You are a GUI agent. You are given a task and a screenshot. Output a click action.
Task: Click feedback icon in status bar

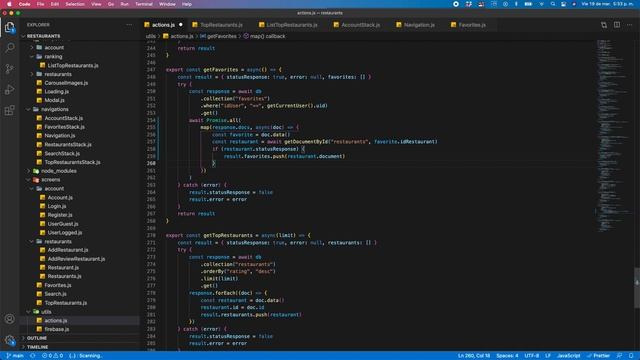619,356
